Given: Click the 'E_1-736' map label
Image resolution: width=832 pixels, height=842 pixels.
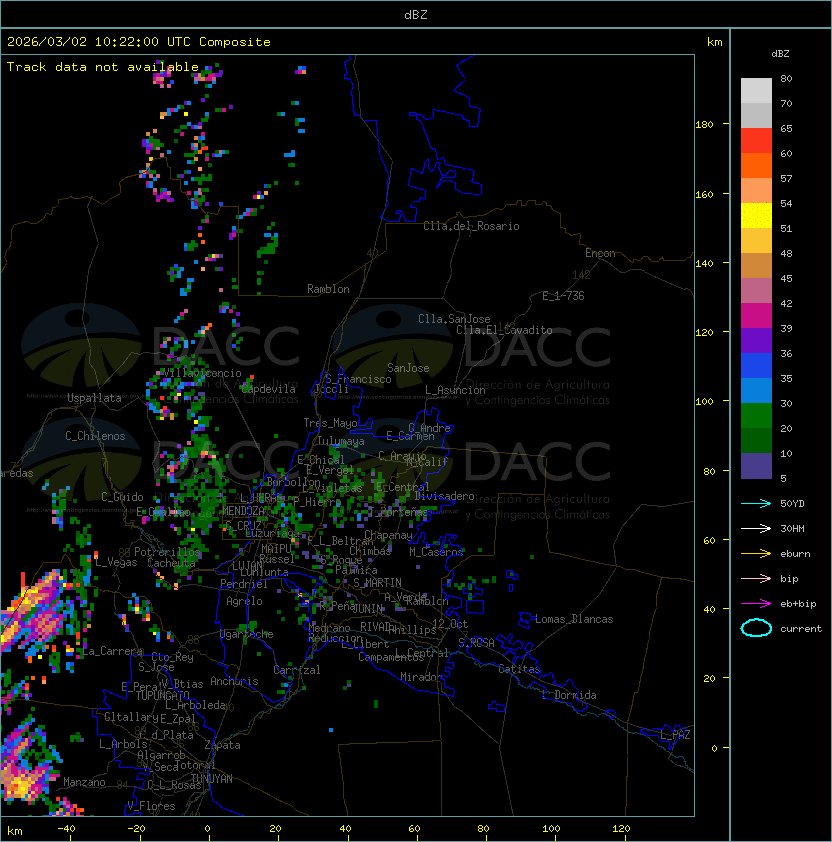Looking at the screenshot, I should pyautogui.click(x=563, y=296).
